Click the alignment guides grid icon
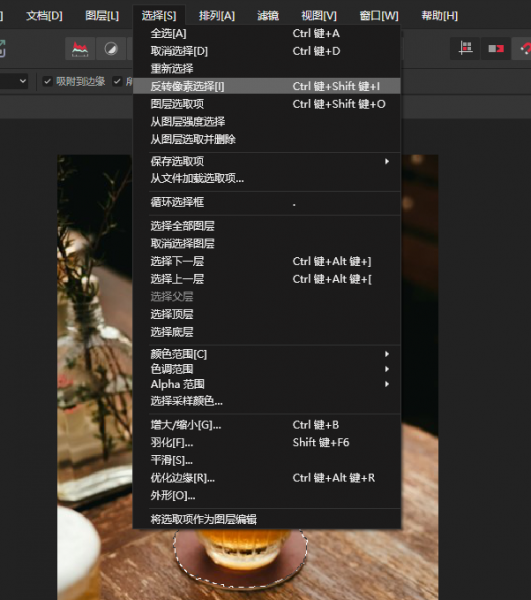Screen dimensions: 531x600 pyautogui.click(x=465, y=49)
